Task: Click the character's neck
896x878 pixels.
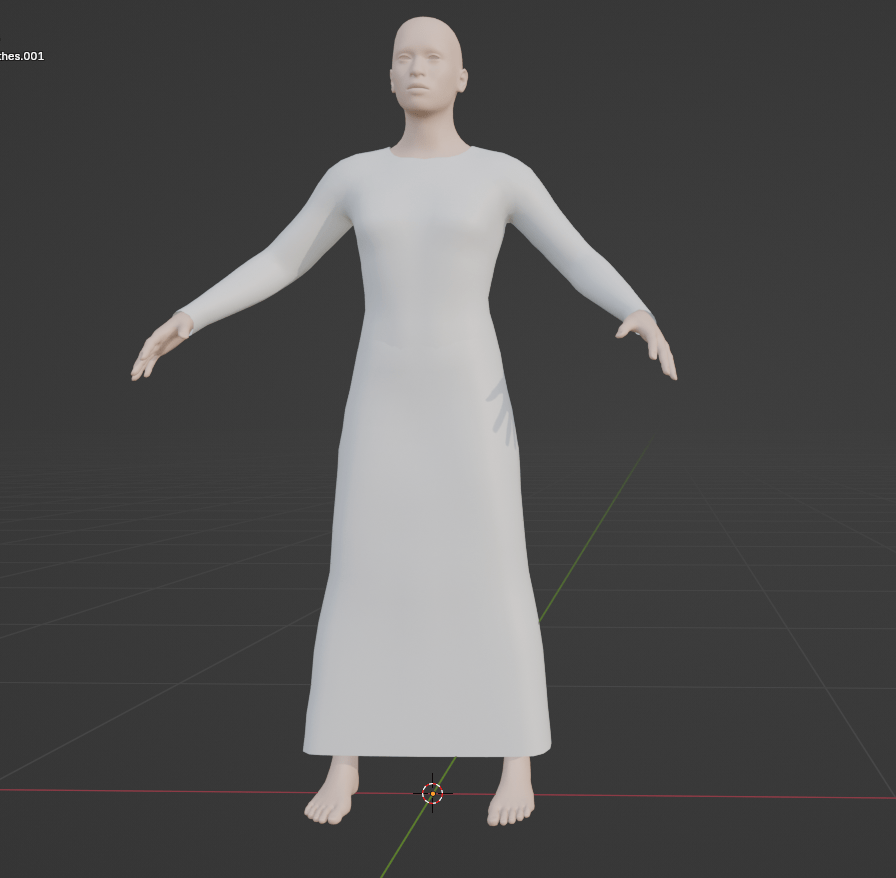Action: [x=430, y=130]
